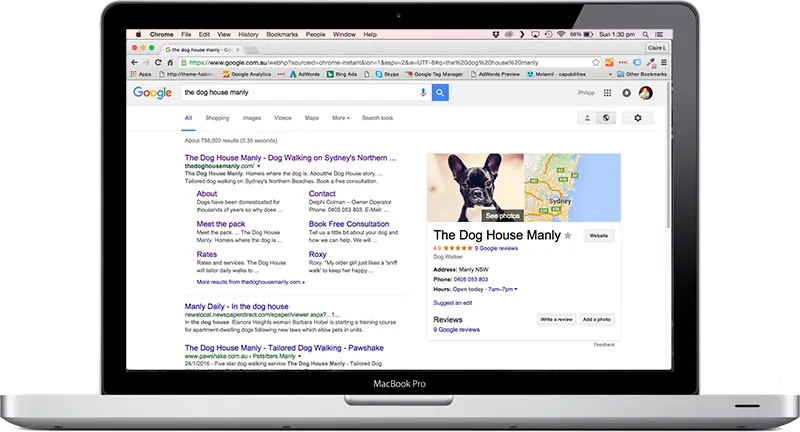Click Write a review button
Image resolution: width=800 pixels, height=432 pixels.
point(556,319)
